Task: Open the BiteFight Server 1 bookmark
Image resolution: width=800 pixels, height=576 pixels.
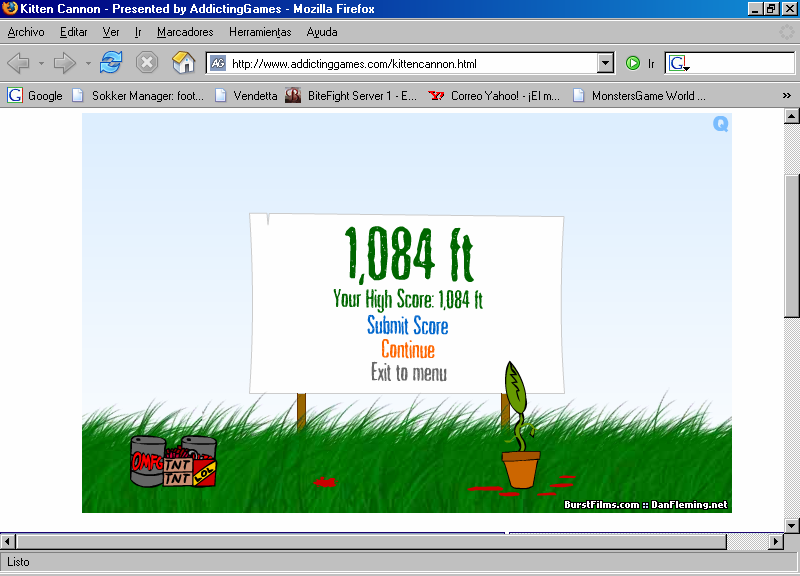Action: 351,96
